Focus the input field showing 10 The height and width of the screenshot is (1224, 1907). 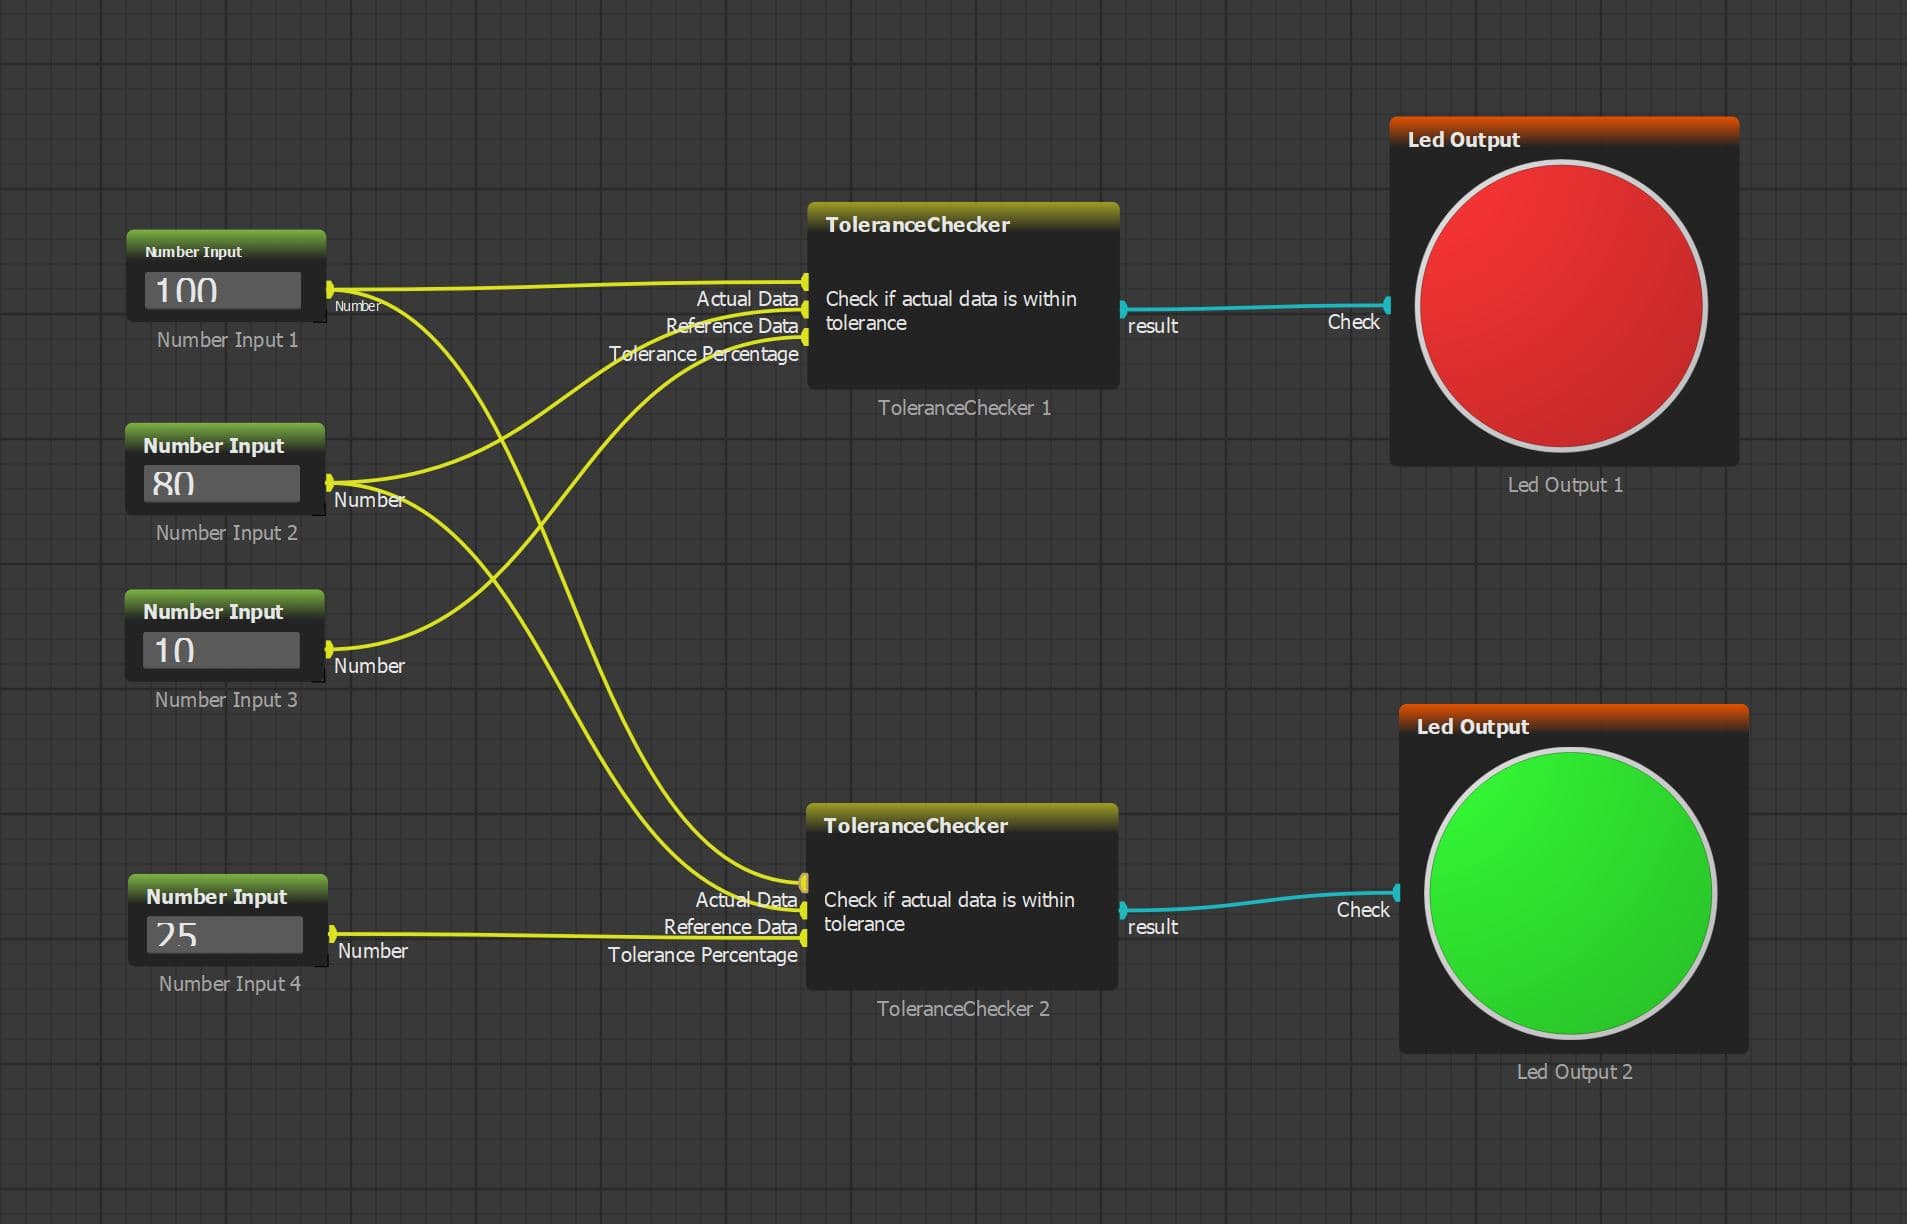coord(222,650)
